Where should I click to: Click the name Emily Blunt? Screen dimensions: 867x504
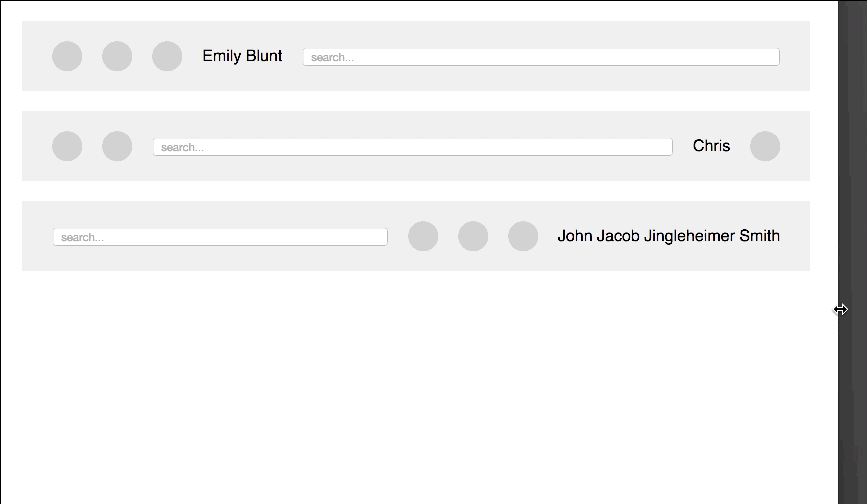[242, 56]
